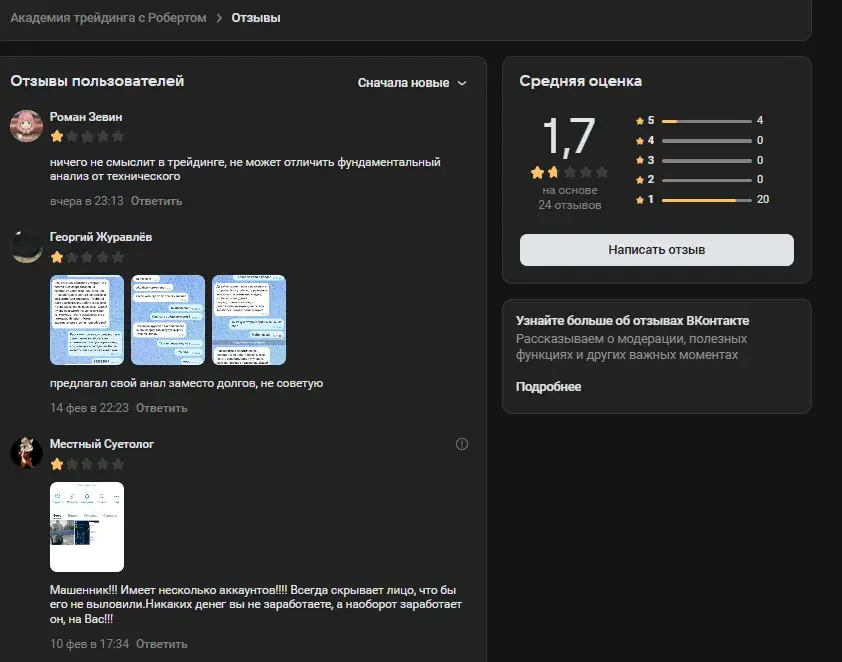Click the name 'Местный Суетолог'
The width and height of the screenshot is (842, 662).
[x=101, y=444]
